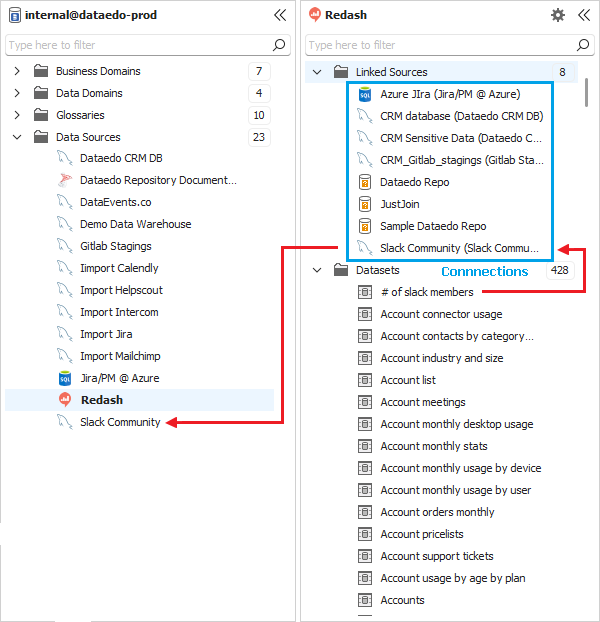
Task: Click the folder icon of Datasets
Action: (341, 270)
